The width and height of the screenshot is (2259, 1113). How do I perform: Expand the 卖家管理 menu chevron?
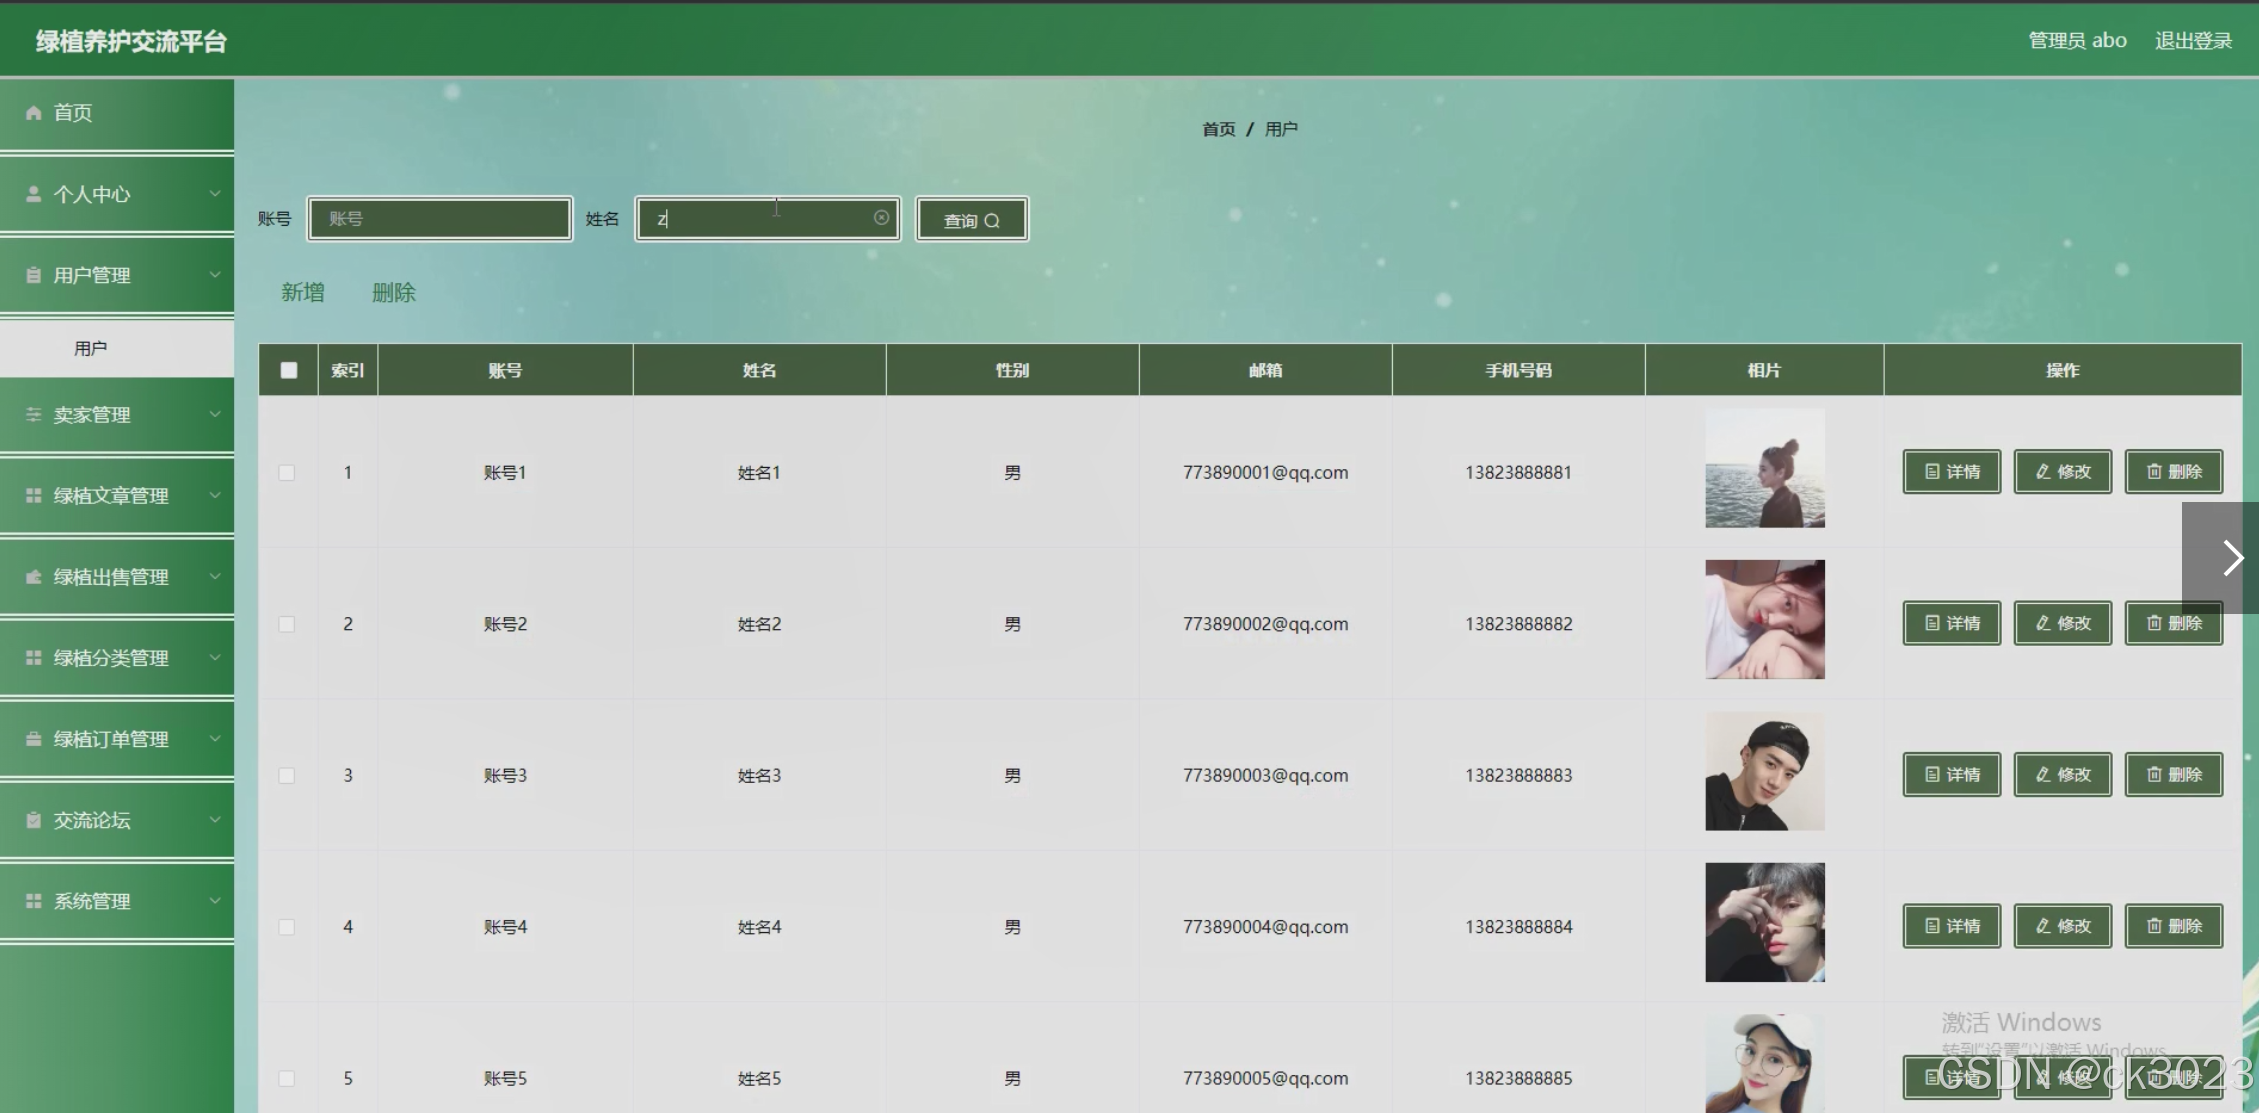coord(214,414)
